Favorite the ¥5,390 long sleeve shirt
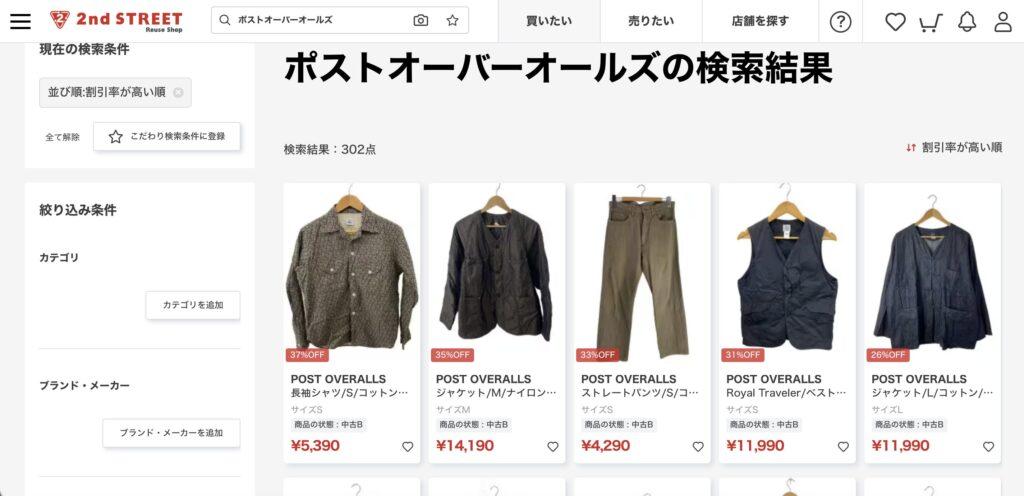The width and height of the screenshot is (1024, 496). pyautogui.click(x=408, y=447)
